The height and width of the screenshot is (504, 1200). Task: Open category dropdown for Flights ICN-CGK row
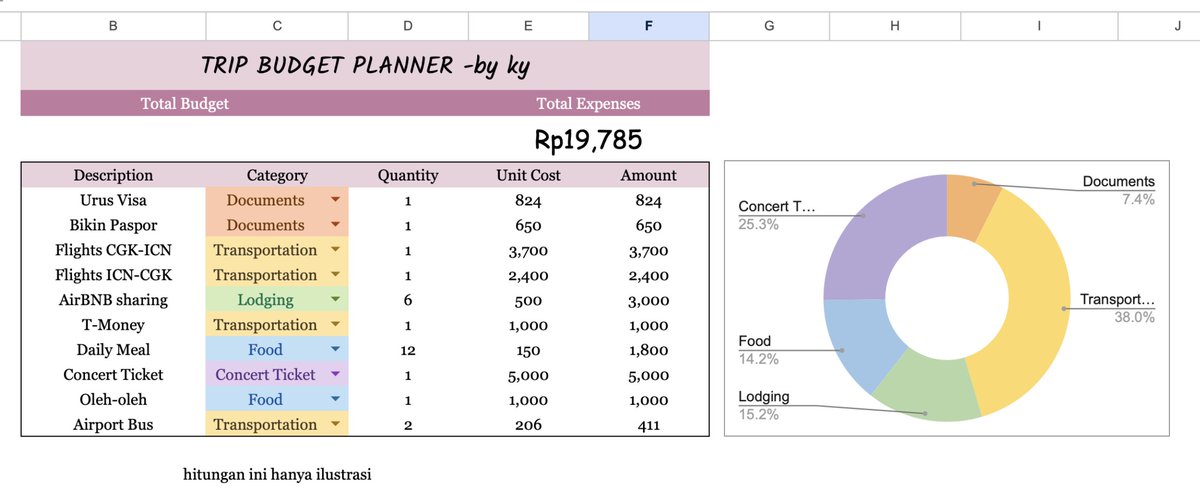click(x=335, y=275)
